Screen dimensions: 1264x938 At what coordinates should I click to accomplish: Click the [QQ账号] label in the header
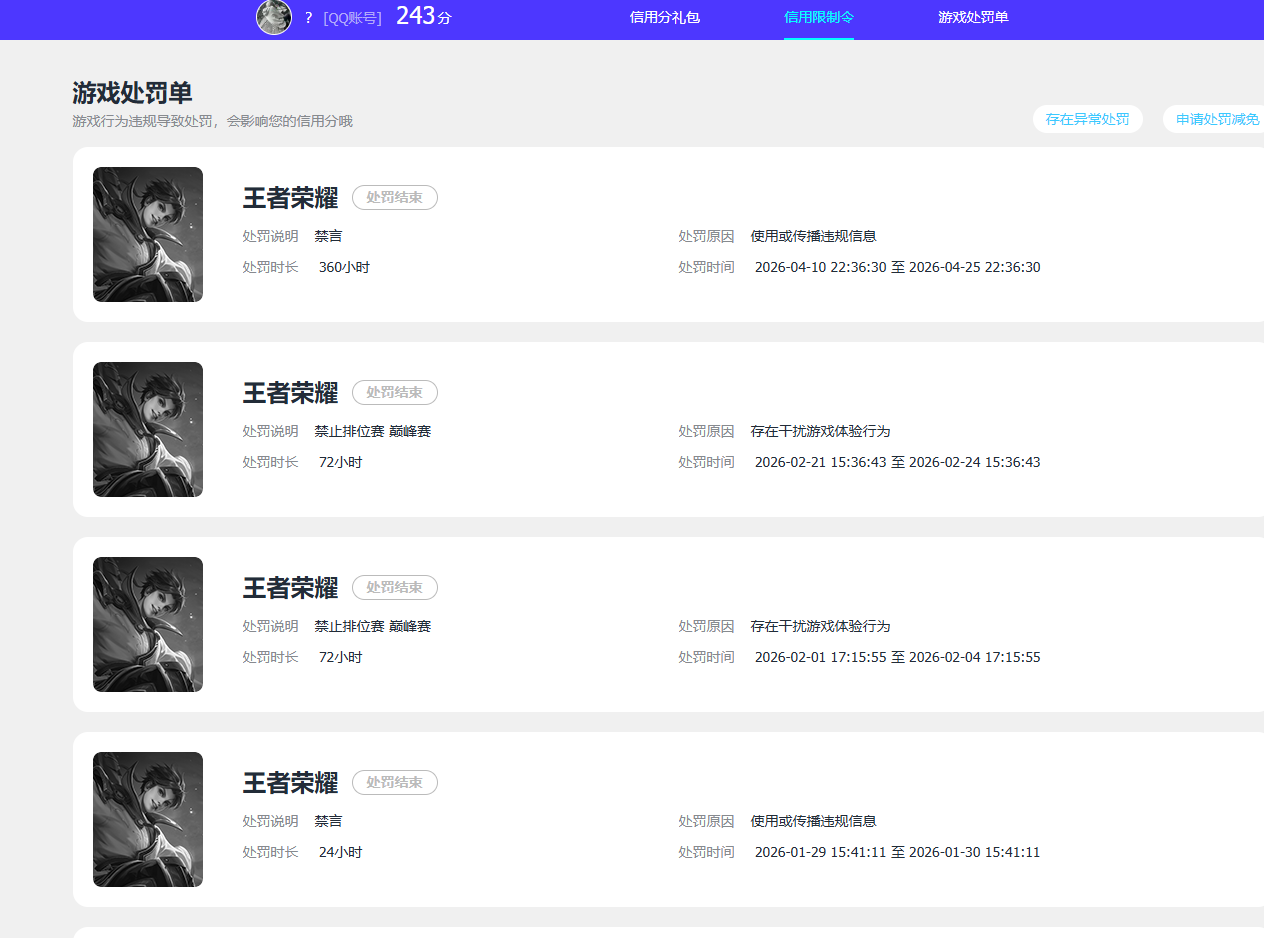click(352, 18)
